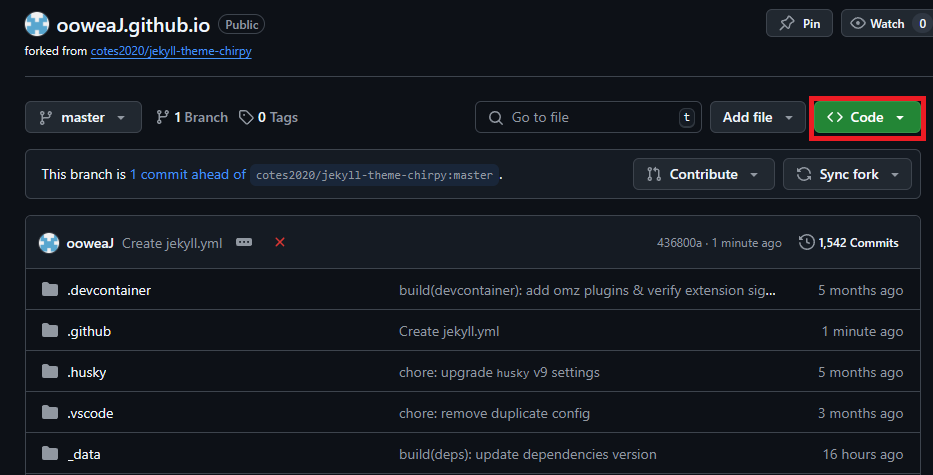Viewport: 933px width, 475px height.
Task: Click the ooweaJ repository owner avatar
Action: (37, 25)
